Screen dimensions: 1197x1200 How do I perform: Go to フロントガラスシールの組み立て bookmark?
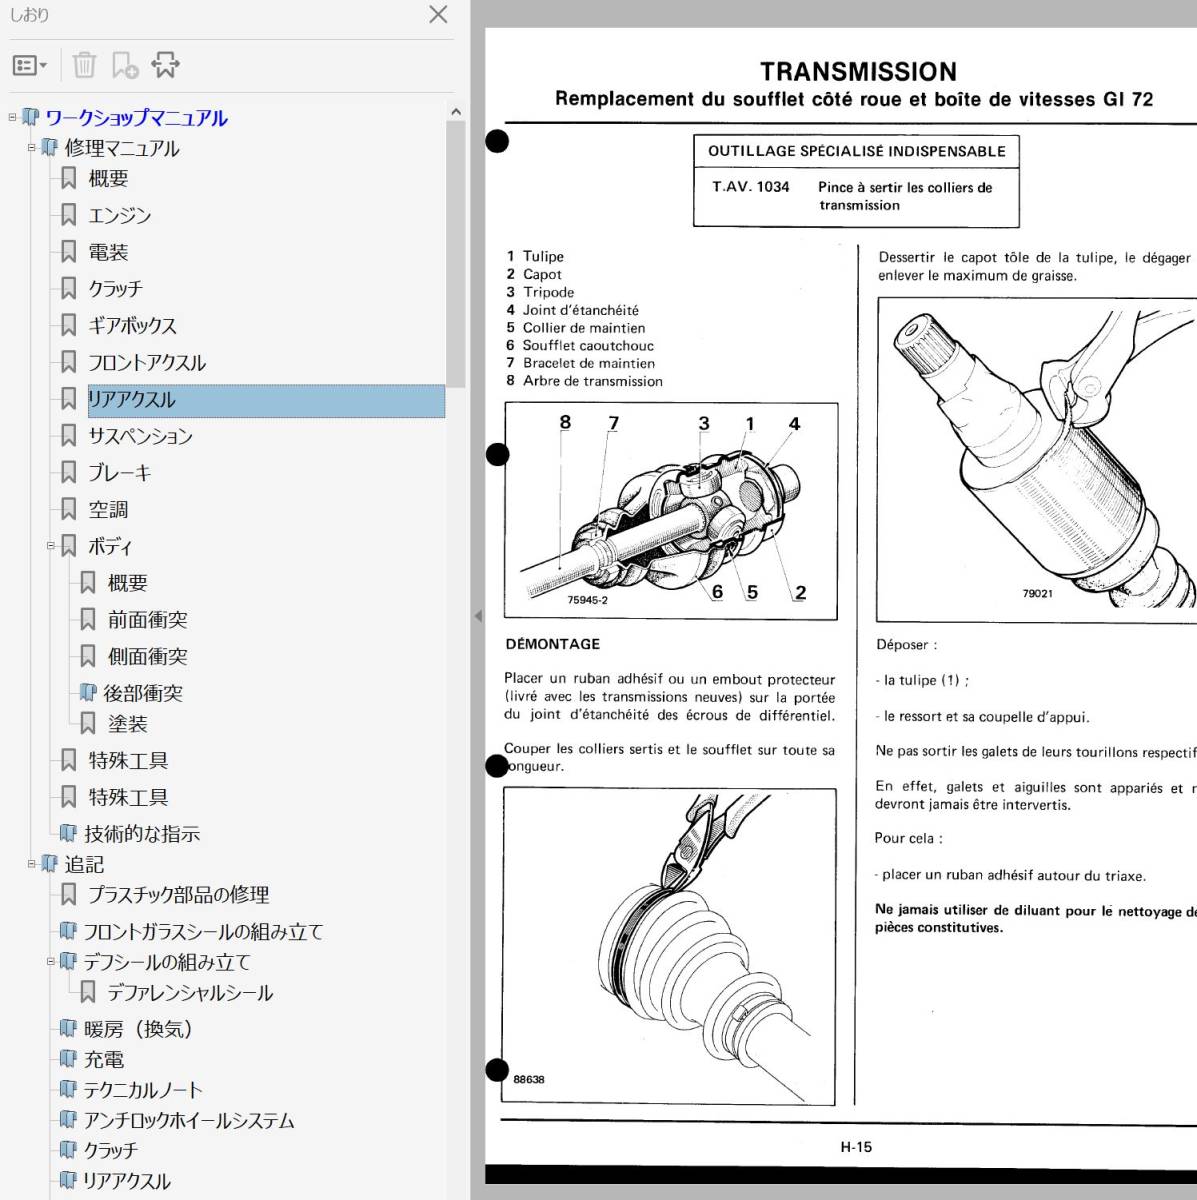(204, 932)
